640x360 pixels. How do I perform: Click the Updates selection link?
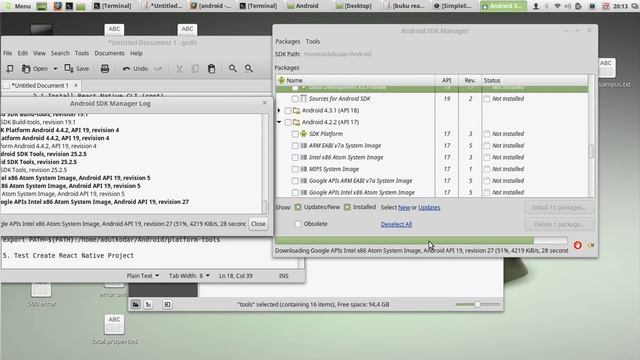coord(429,207)
